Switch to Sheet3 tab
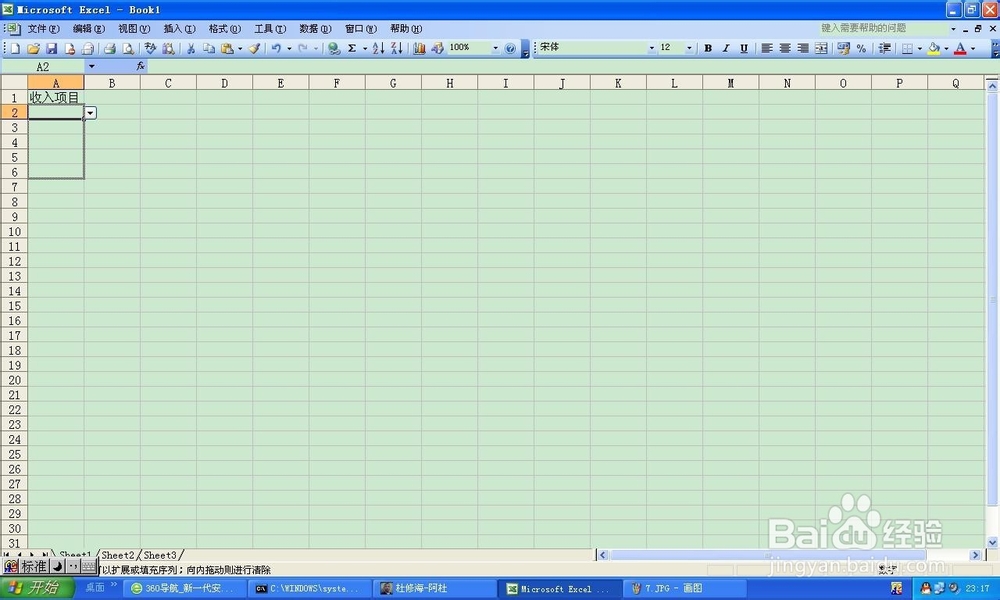Image resolution: width=1000 pixels, height=600 pixels. point(160,555)
